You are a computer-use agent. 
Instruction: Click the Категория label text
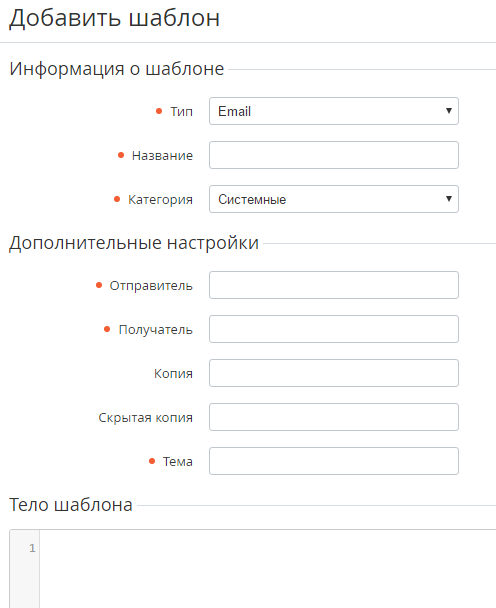click(160, 200)
